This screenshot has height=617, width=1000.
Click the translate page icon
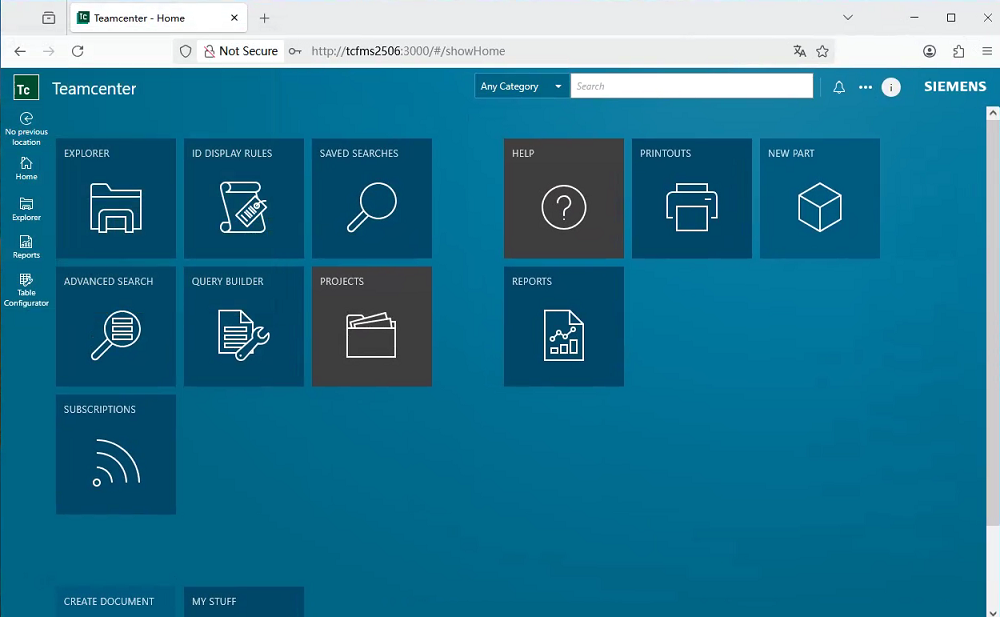(799, 51)
